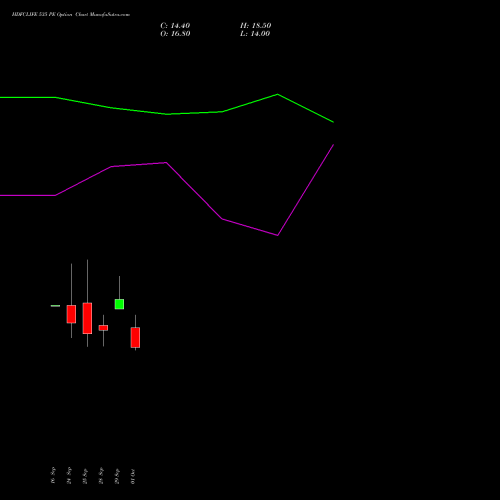Click the low price value L: 14.00

(x=255, y=34)
